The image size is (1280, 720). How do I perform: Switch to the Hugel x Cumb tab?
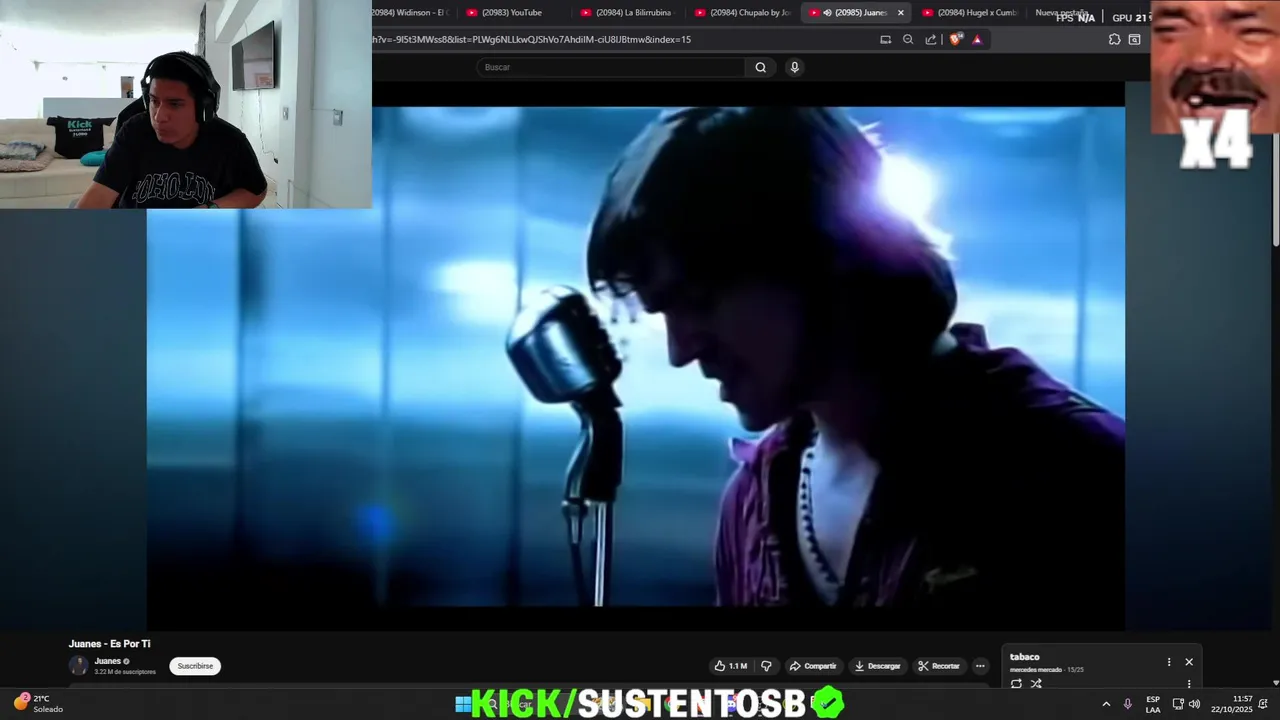coord(970,13)
